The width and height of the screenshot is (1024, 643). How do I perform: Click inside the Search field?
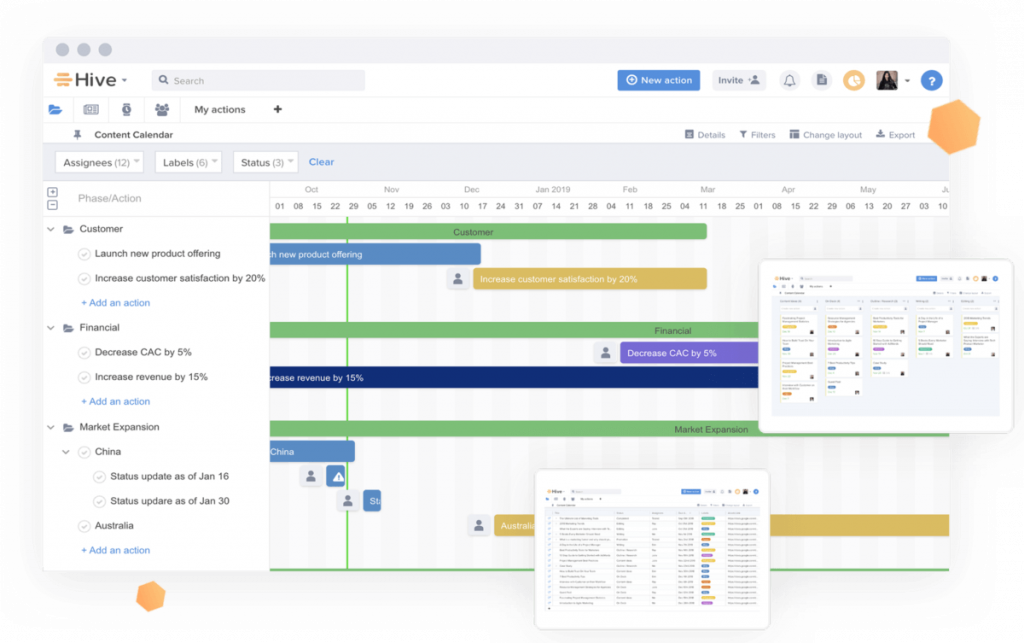258,80
